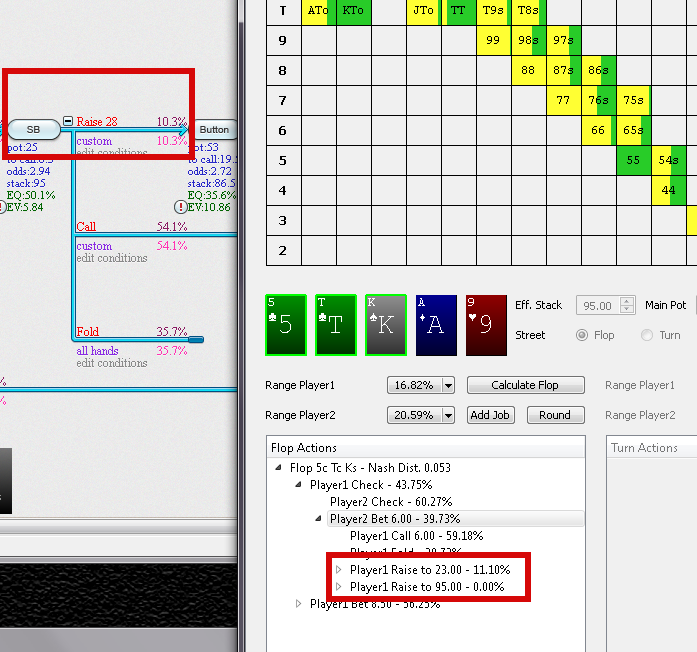This screenshot has width=697, height=652.
Task: Select the 88 cell in range grid
Action: [529, 70]
